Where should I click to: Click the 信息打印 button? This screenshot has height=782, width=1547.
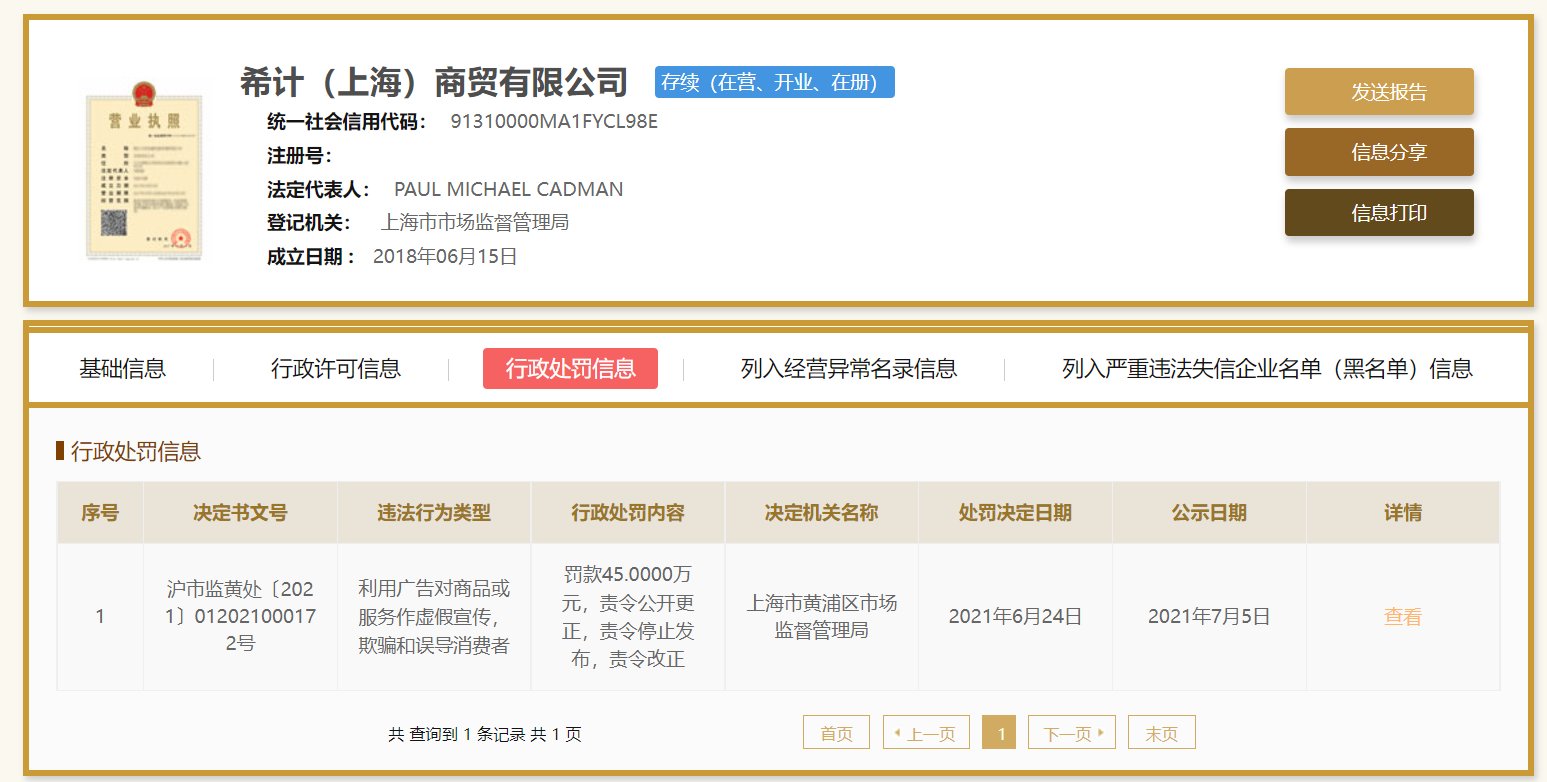pyautogui.click(x=1379, y=212)
